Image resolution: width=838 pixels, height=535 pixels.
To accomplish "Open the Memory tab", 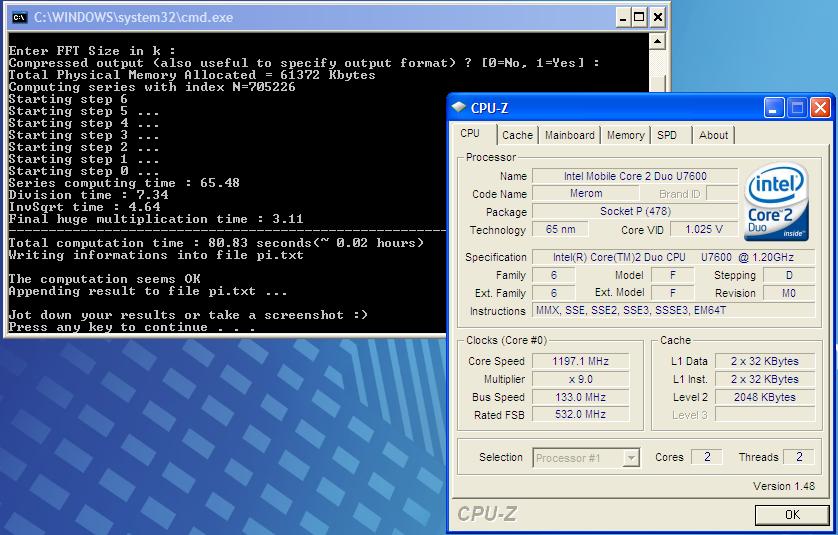I will click(625, 135).
